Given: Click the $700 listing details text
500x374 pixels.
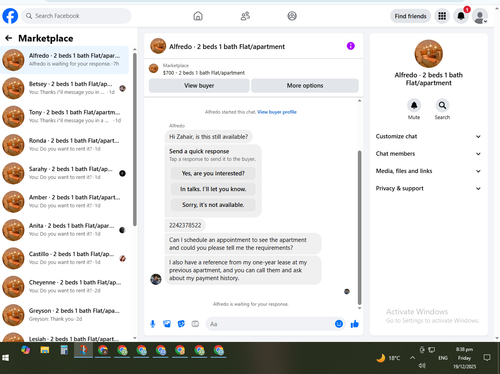Looking at the screenshot, I should (204, 73).
